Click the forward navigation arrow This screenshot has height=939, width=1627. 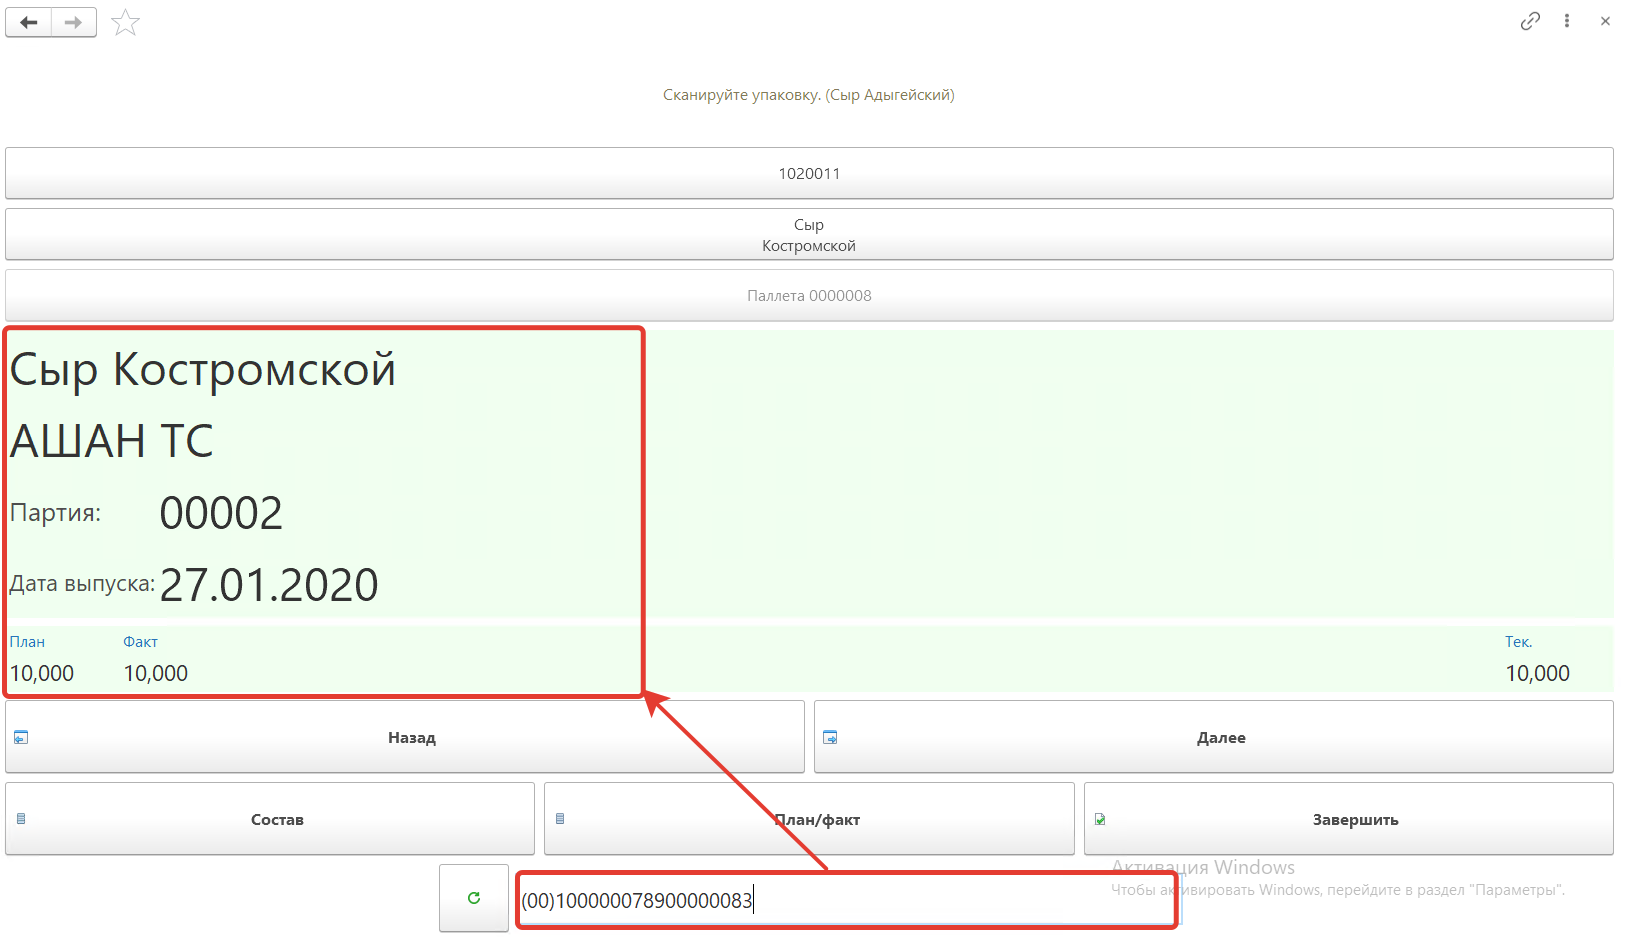(x=73, y=22)
